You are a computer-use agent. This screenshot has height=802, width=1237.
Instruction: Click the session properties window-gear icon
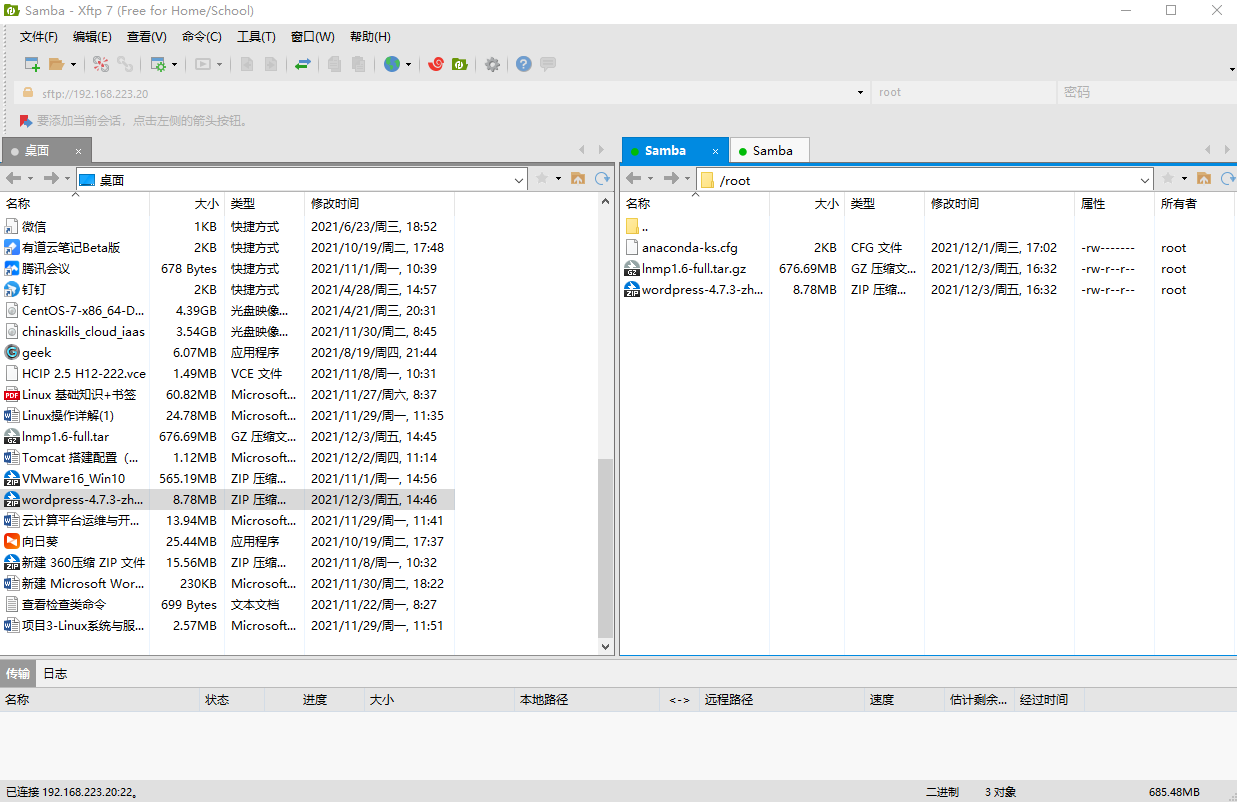coord(158,64)
